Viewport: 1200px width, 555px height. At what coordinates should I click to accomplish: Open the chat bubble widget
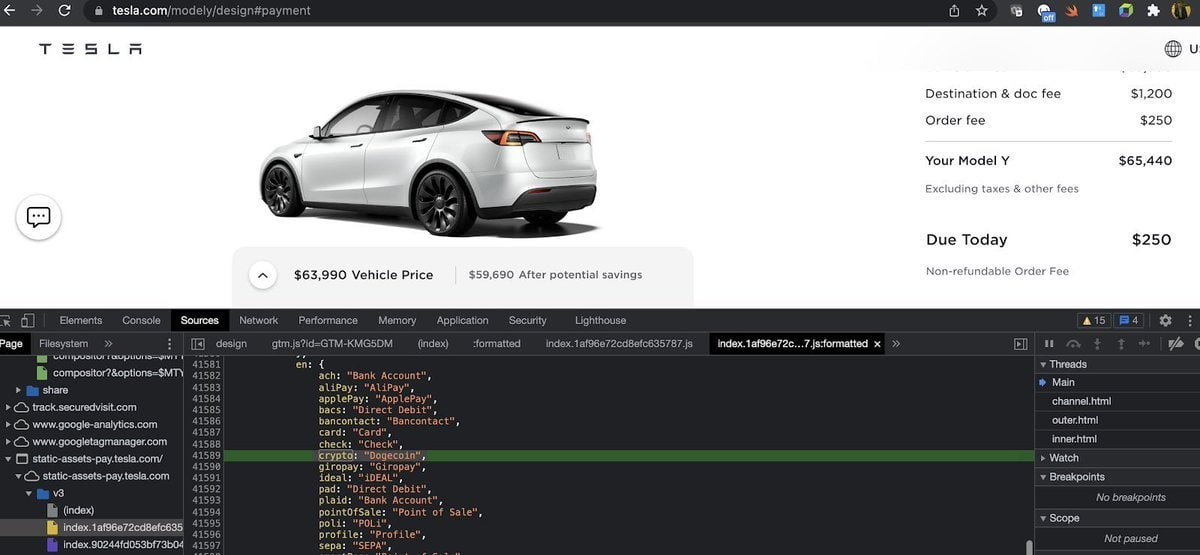pyautogui.click(x=38, y=217)
